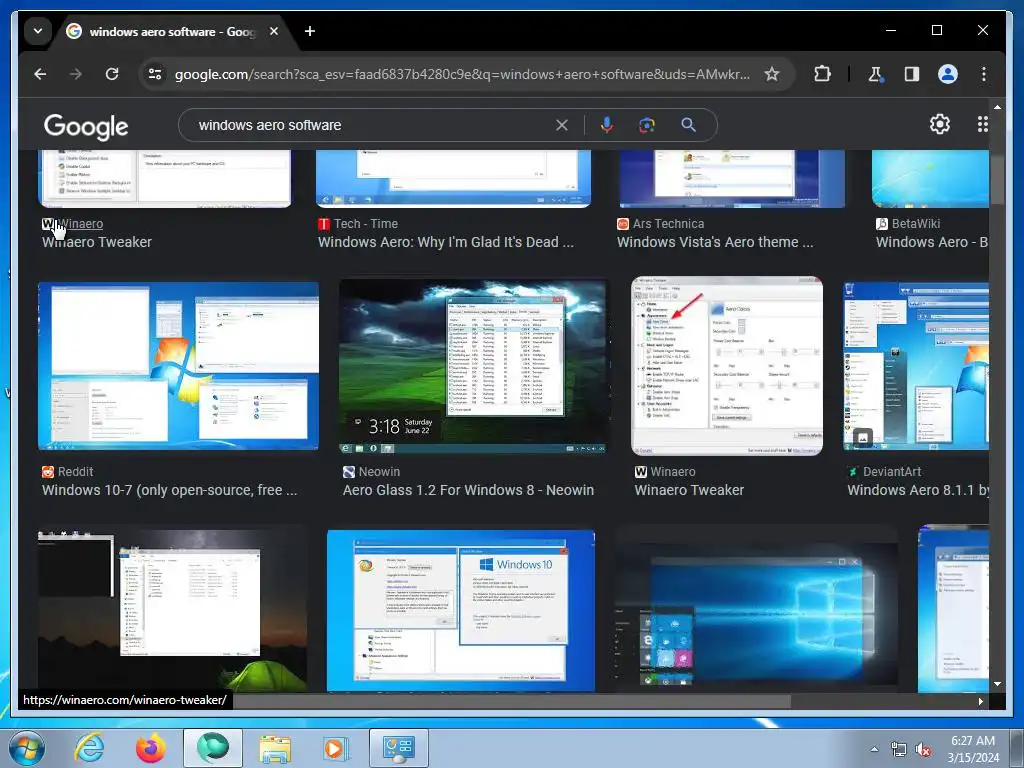Launch Firefox from taskbar
Screen dimensions: 1024x768
pyautogui.click(x=151, y=748)
